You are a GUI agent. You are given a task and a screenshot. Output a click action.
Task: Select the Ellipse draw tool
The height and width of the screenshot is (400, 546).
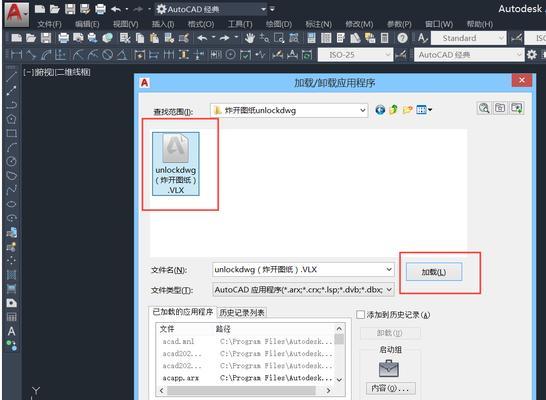click(x=11, y=204)
